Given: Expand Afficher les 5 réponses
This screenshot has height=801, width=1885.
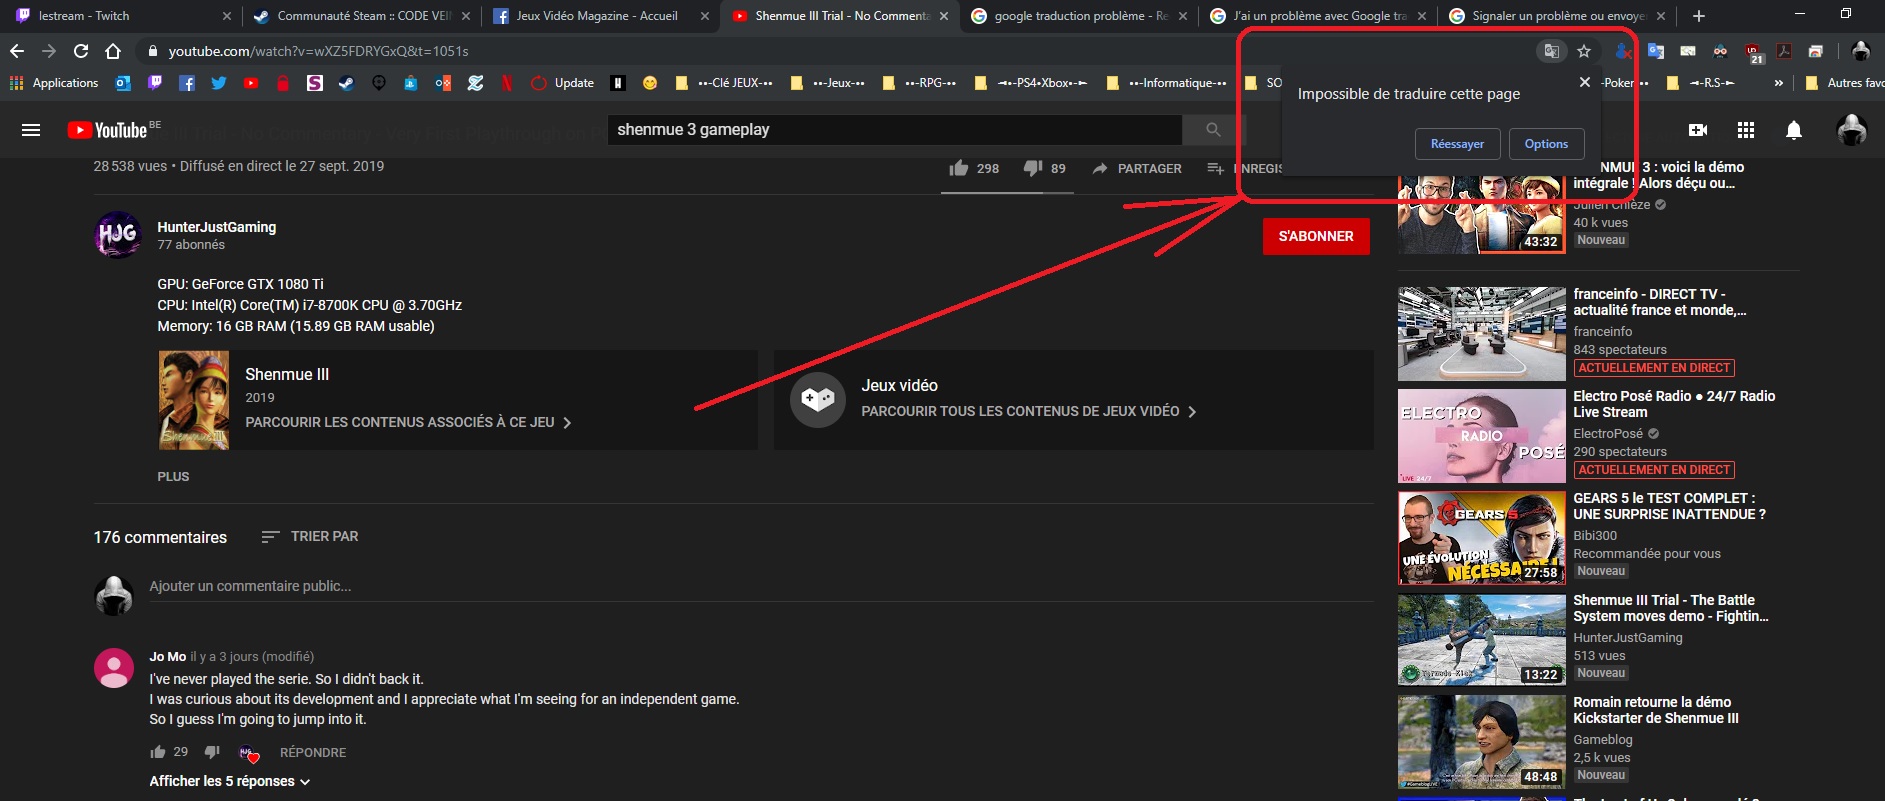Looking at the screenshot, I should click(230, 781).
